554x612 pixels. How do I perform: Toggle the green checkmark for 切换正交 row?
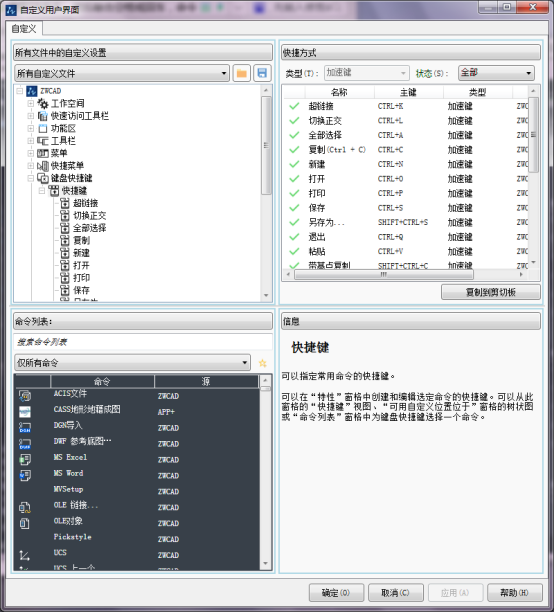[x=294, y=121]
